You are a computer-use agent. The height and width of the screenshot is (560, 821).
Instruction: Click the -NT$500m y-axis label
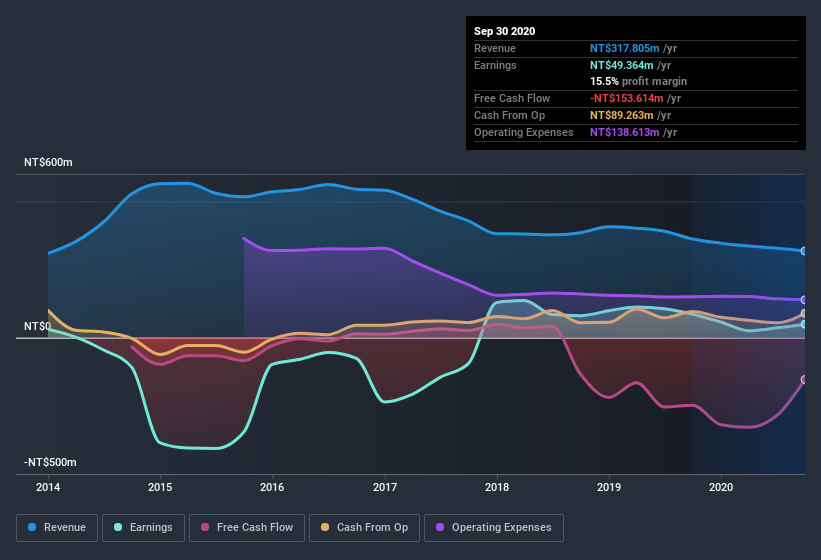tap(50, 462)
